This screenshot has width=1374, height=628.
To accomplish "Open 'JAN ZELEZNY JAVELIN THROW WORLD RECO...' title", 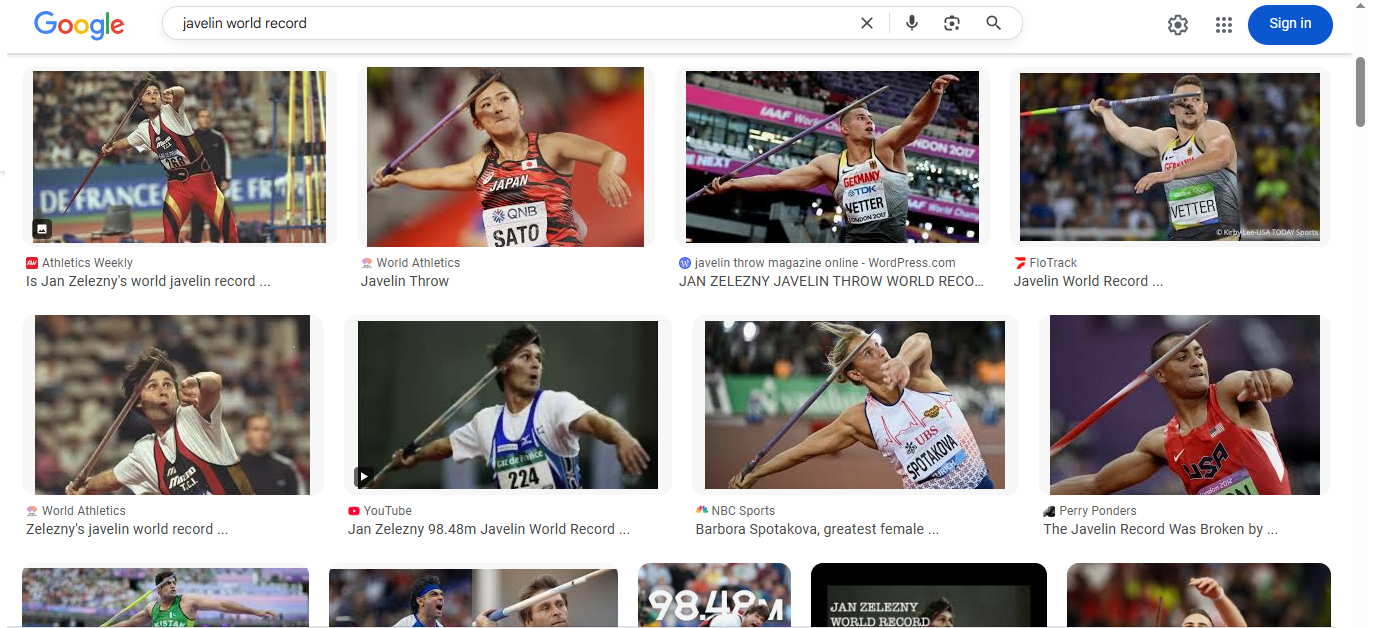I will click(x=831, y=281).
